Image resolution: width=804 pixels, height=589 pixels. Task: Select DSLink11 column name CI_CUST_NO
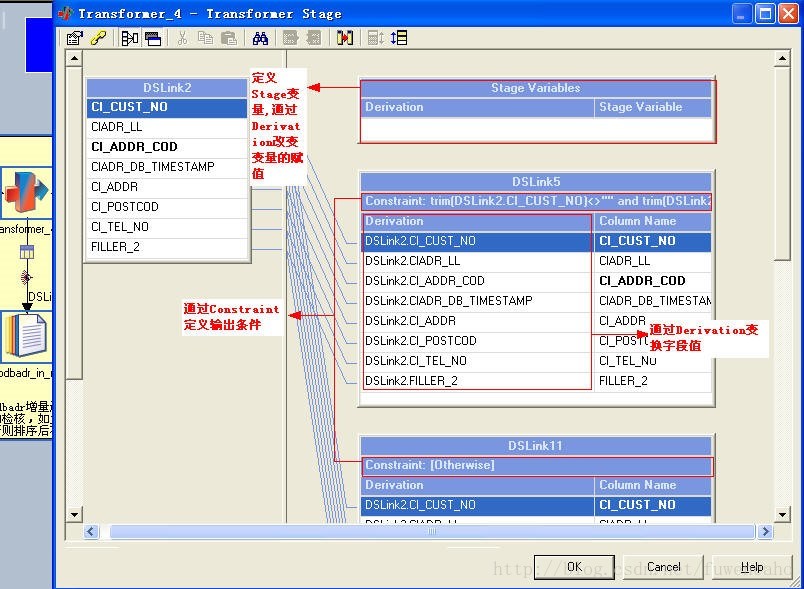pyautogui.click(x=653, y=505)
